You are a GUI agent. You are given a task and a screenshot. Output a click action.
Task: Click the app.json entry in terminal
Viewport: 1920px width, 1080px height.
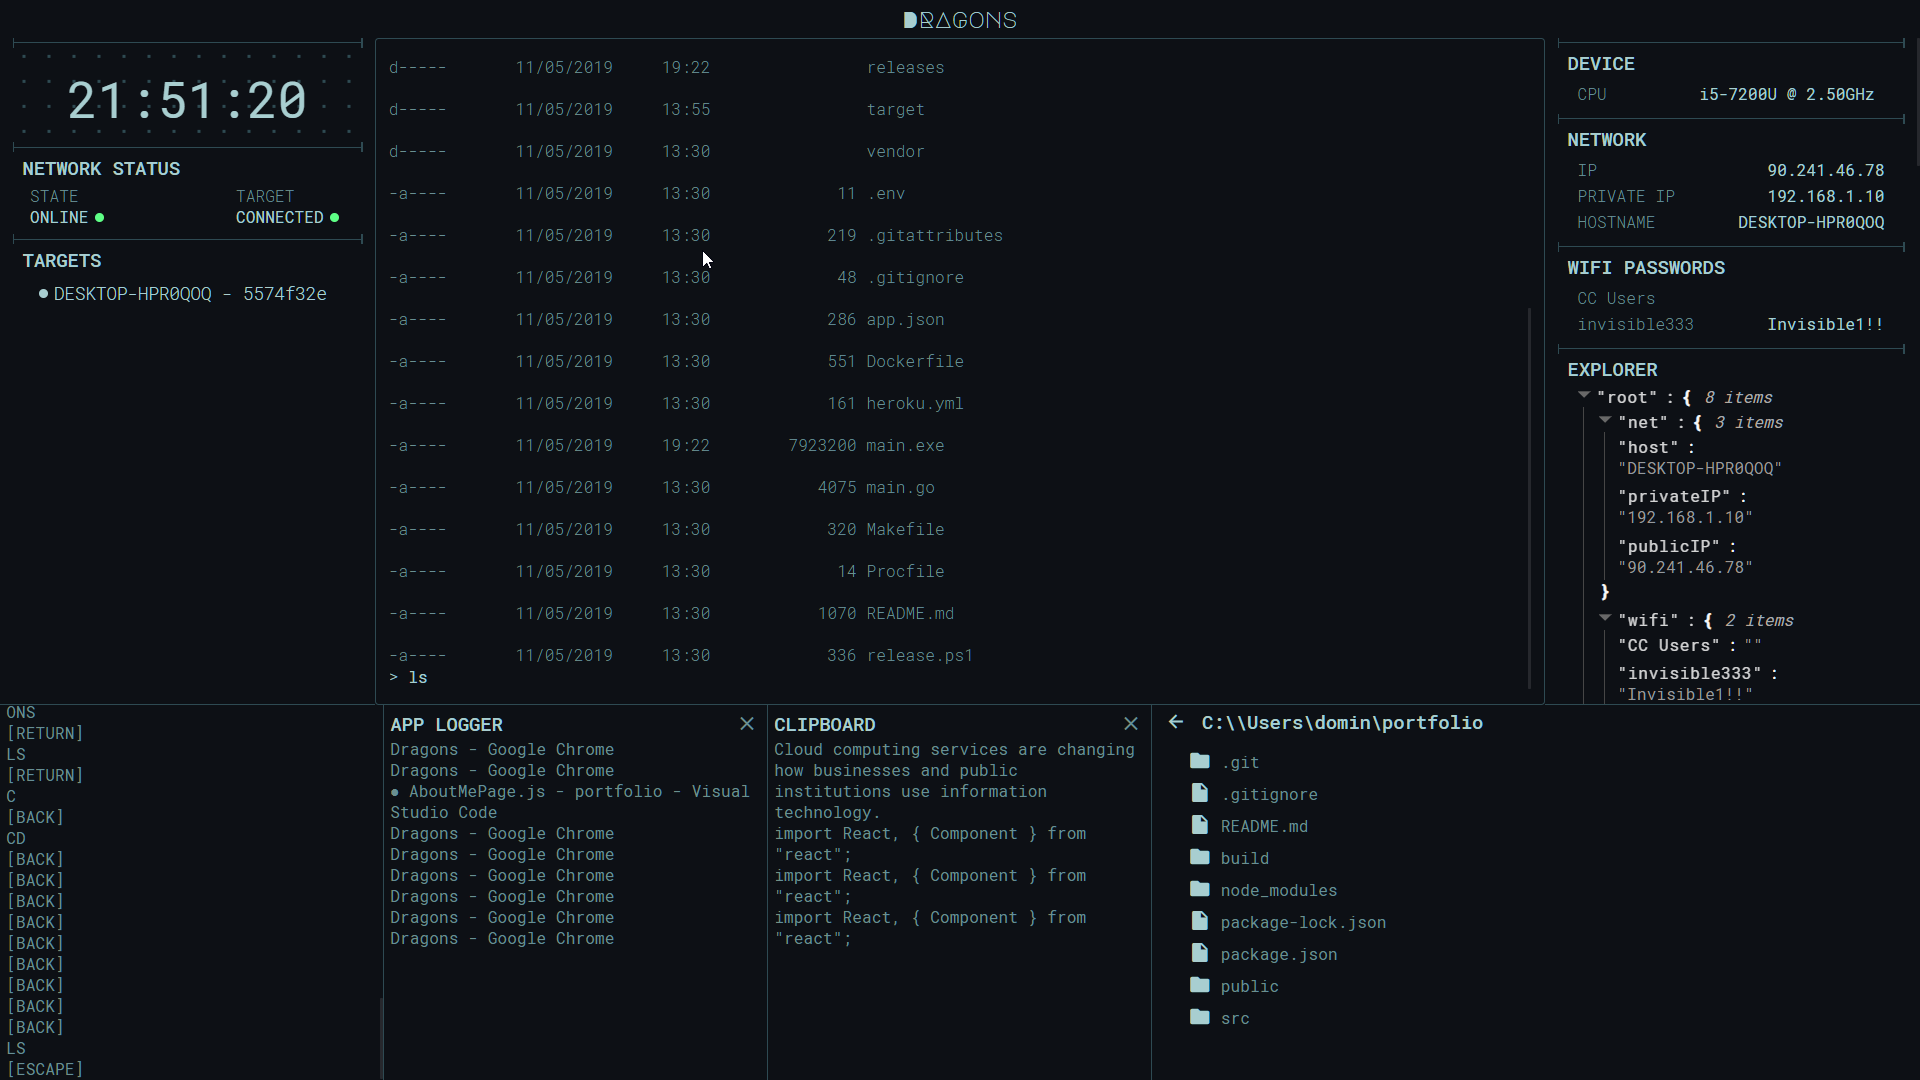tap(905, 320)
